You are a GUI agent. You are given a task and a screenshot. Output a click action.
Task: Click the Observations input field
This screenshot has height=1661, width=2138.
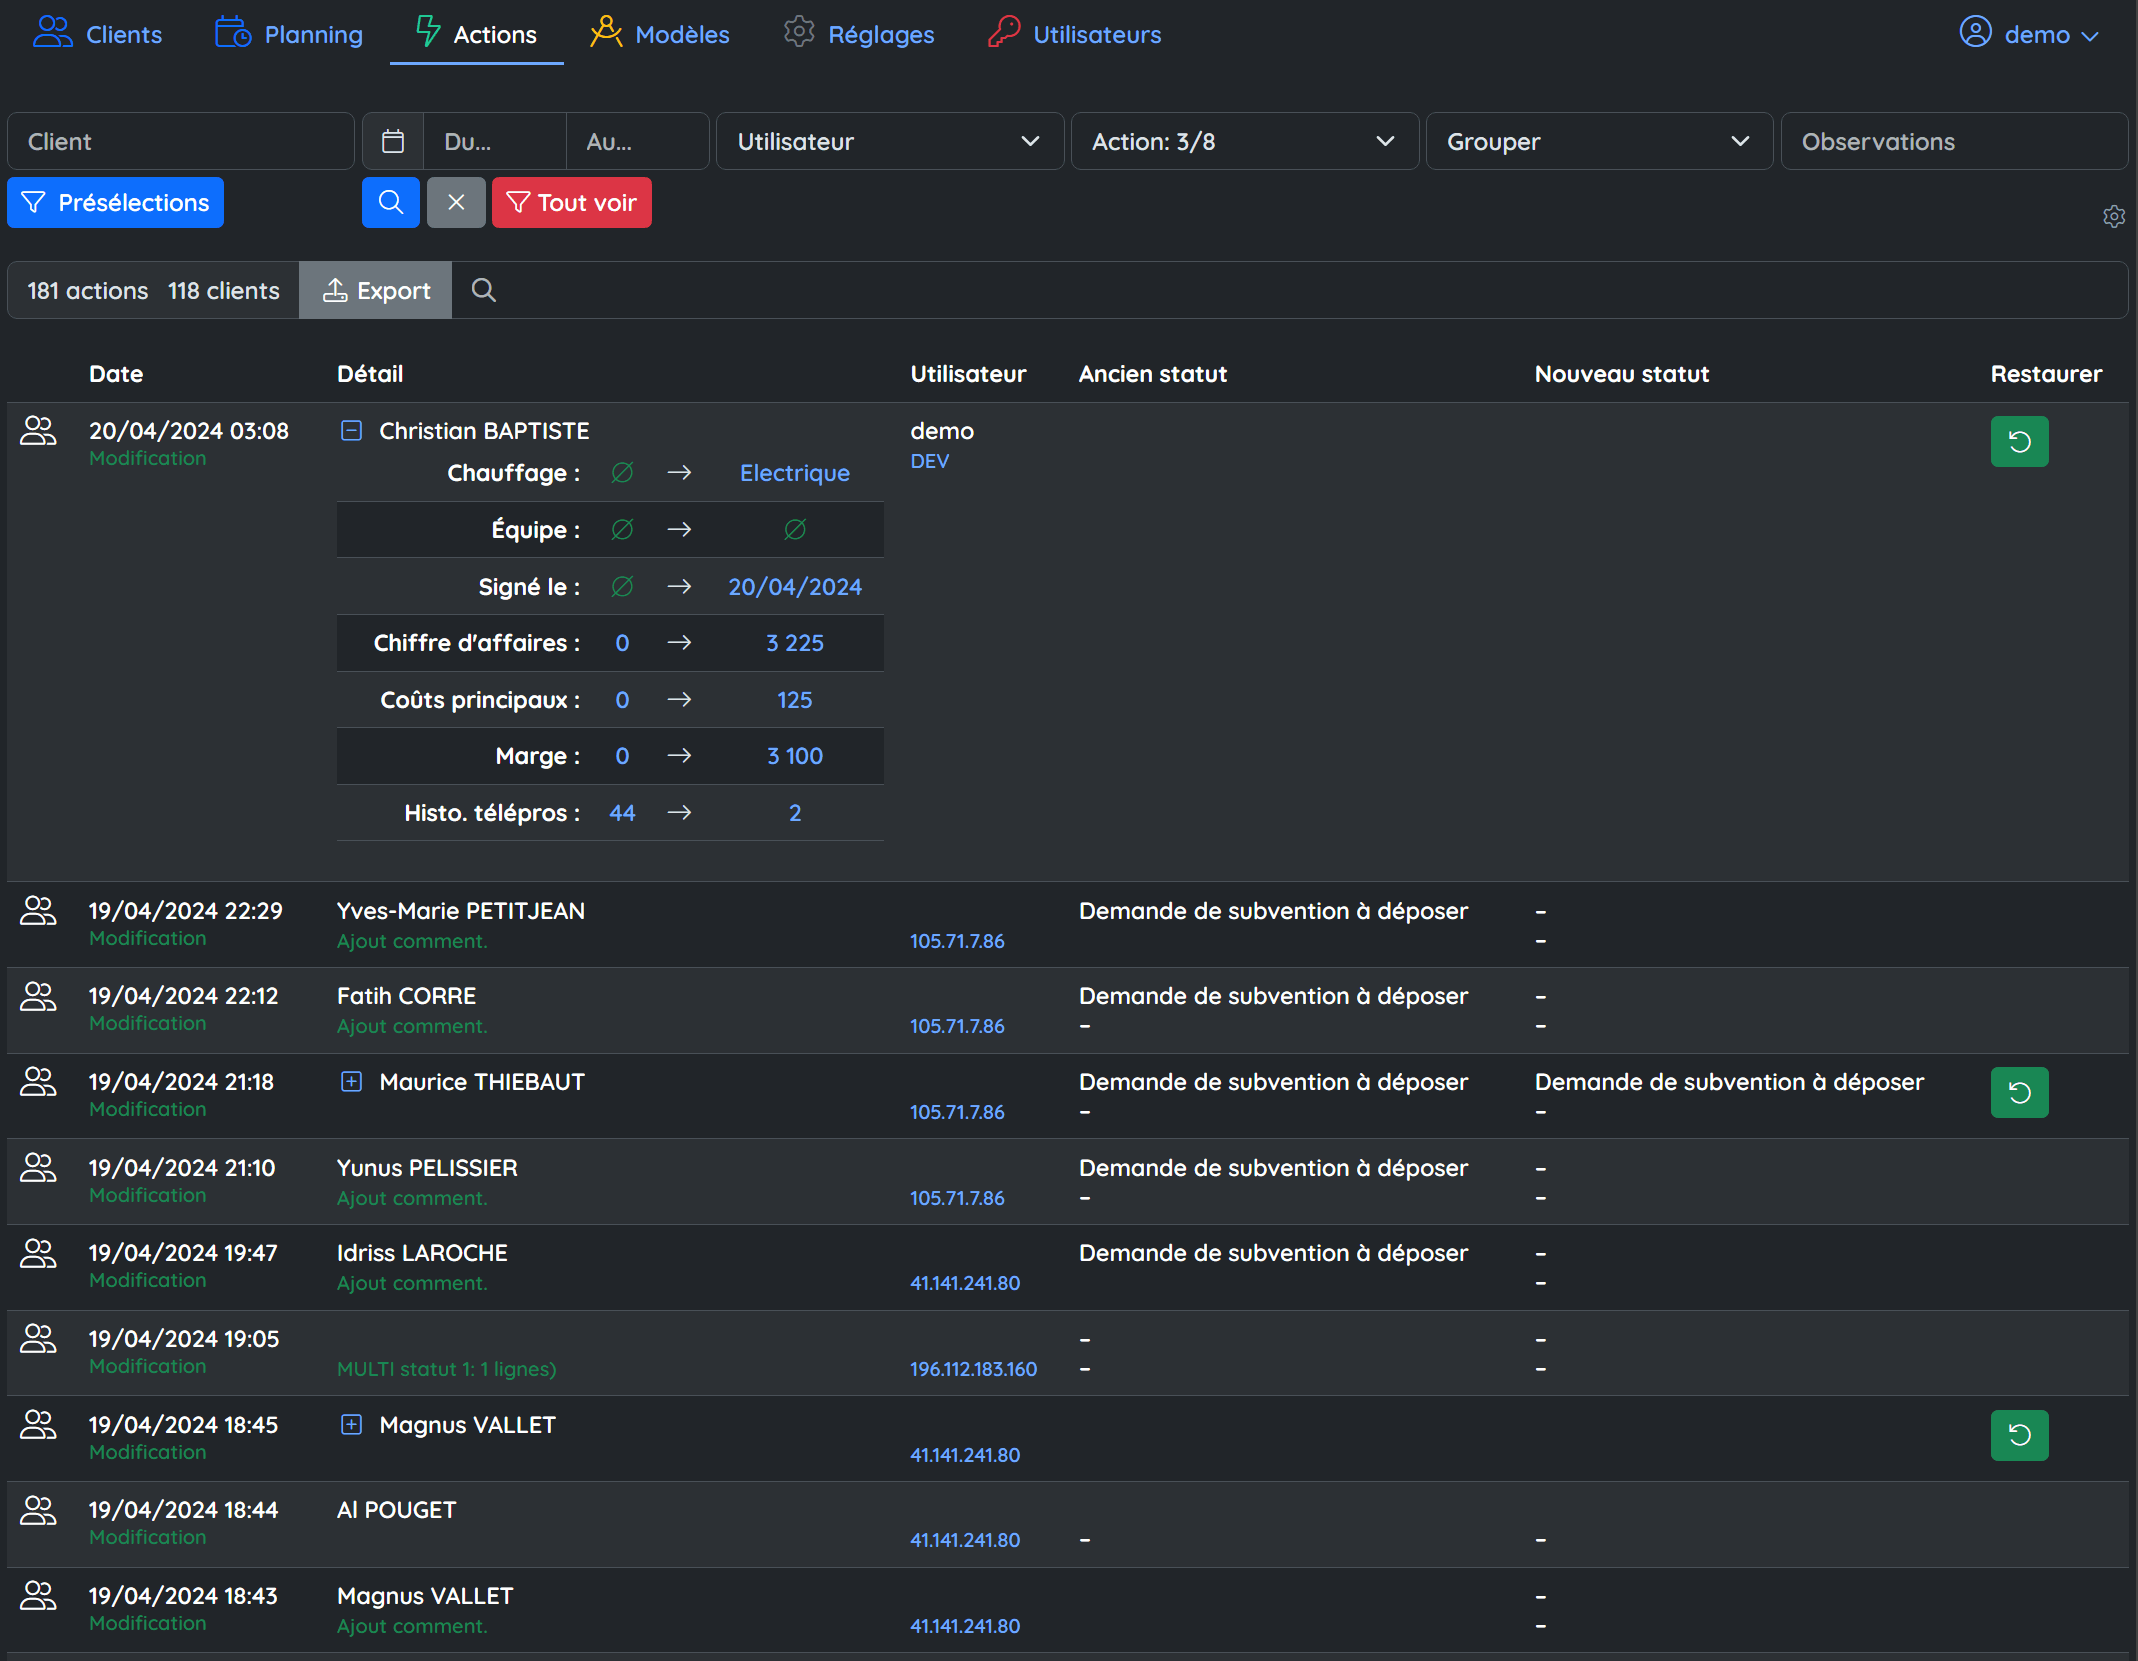click(1953, 142)
